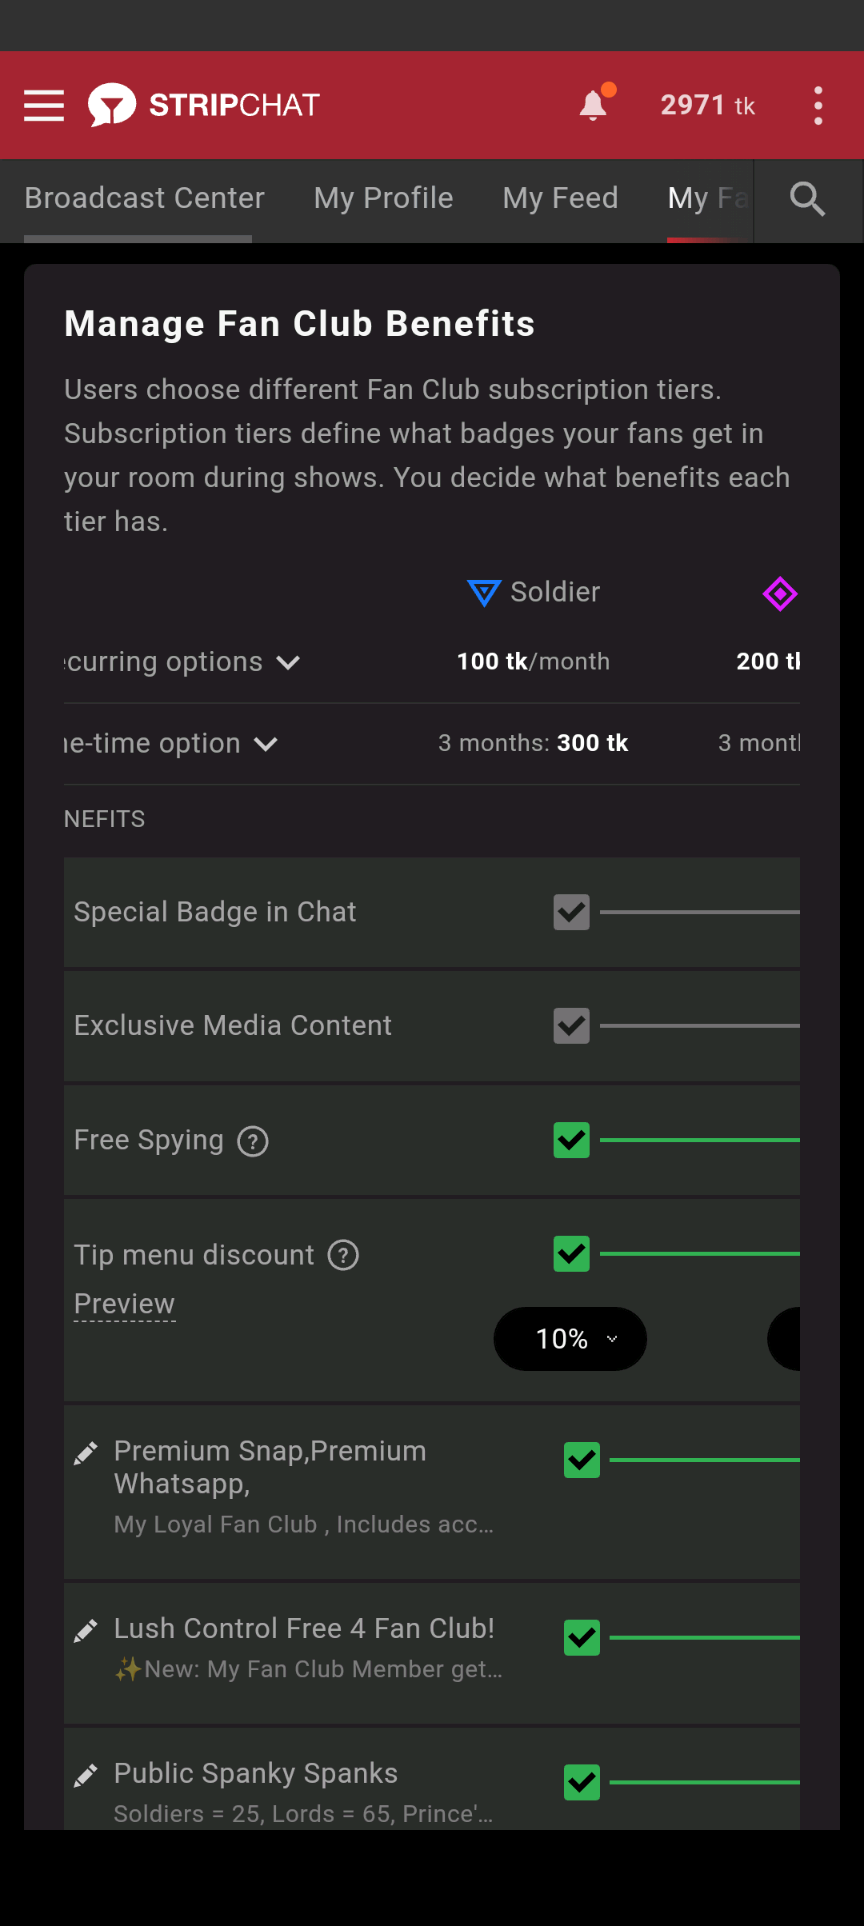
Task: Edit the Public Spanky Spanks benefit
Action: (86, 1775)
